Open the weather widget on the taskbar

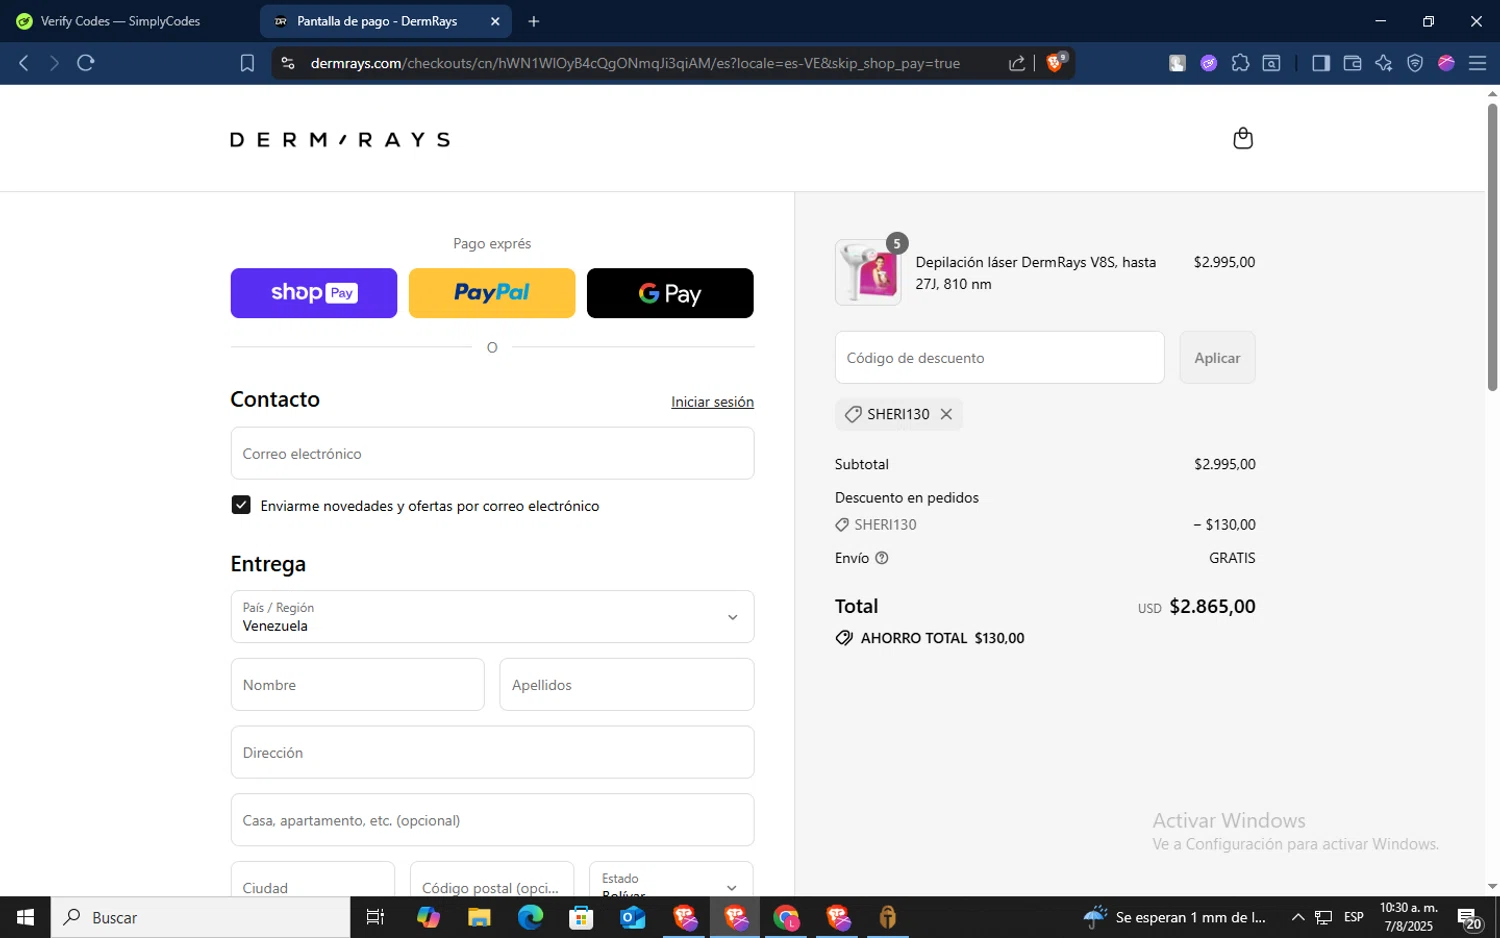pos(1175,917)
